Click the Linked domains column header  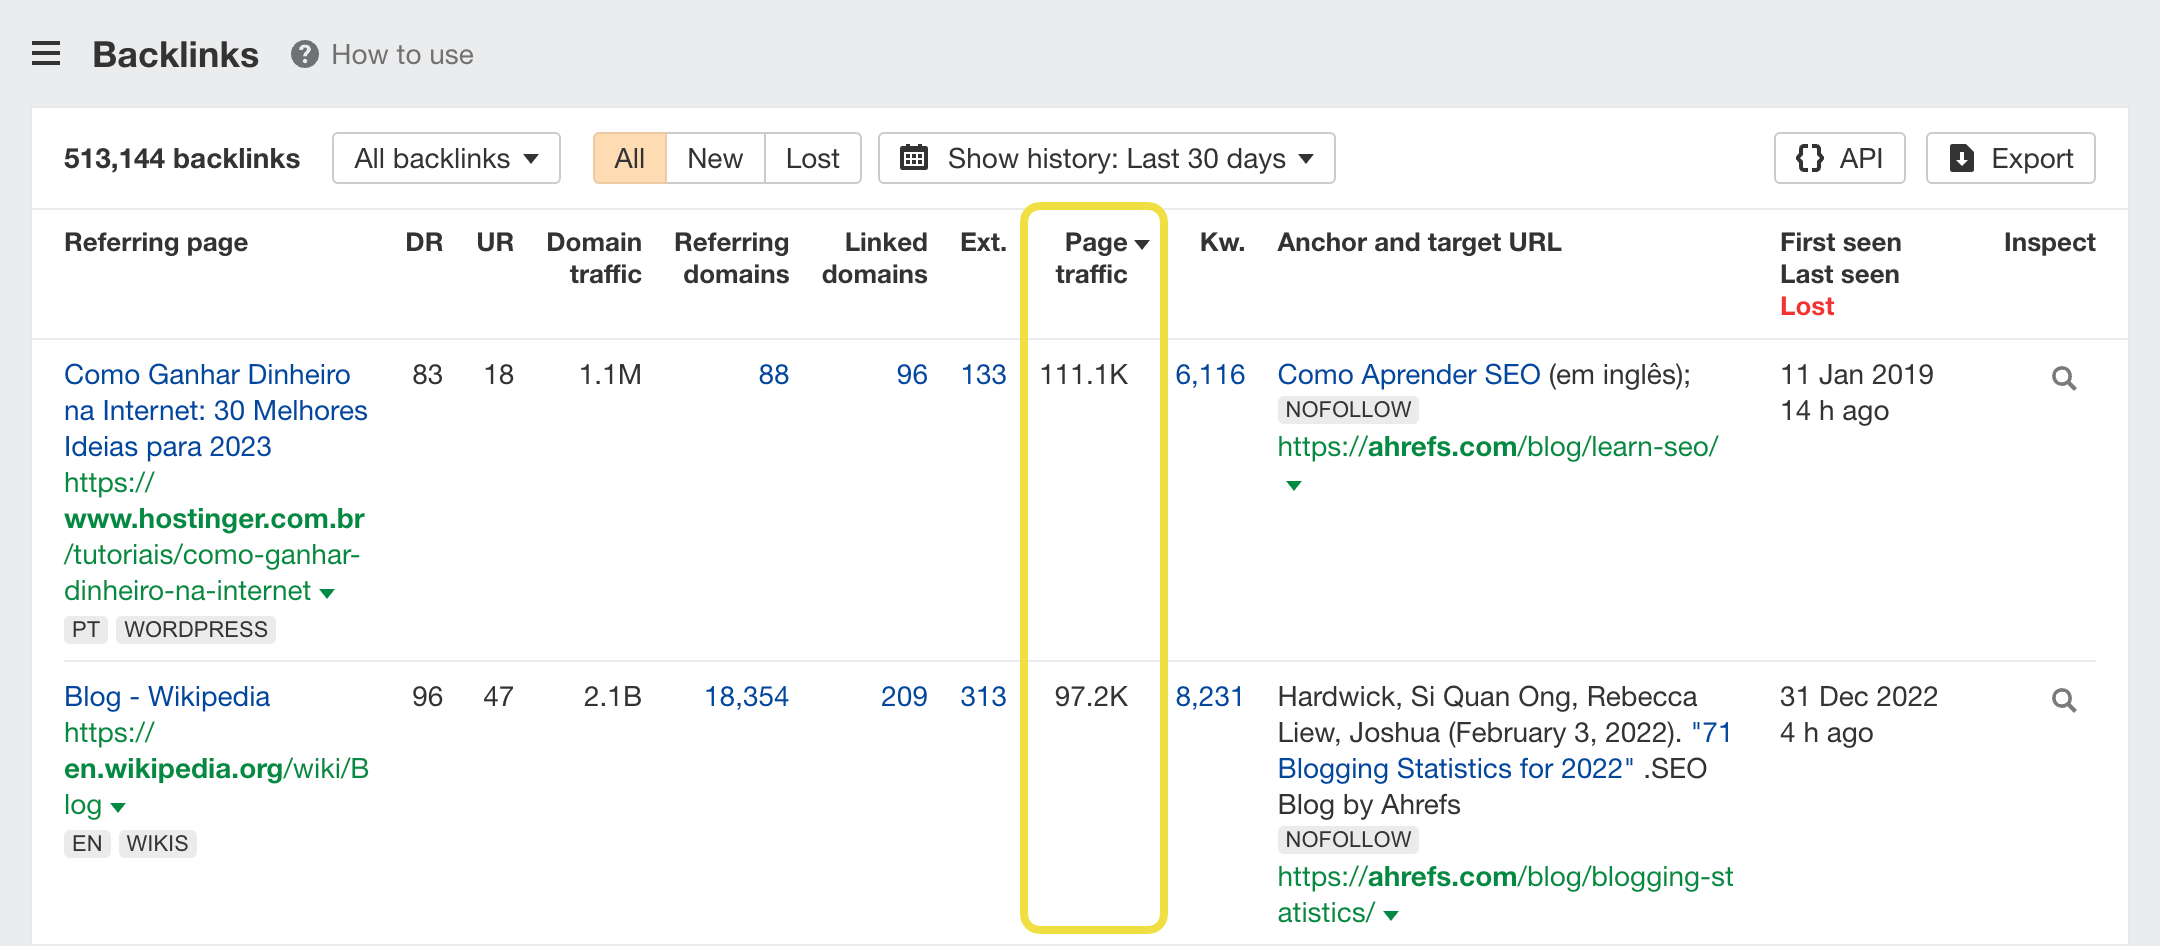[875, 258]
